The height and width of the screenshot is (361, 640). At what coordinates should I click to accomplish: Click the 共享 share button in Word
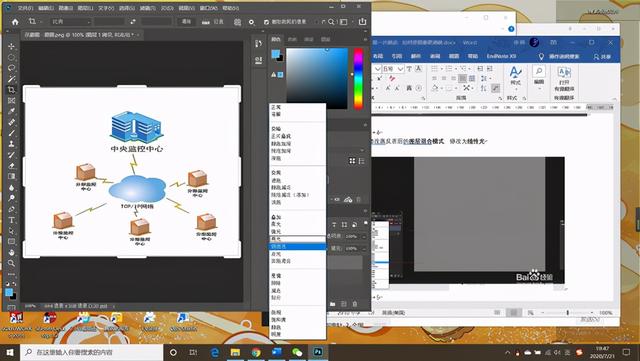[x=602, y=56]
